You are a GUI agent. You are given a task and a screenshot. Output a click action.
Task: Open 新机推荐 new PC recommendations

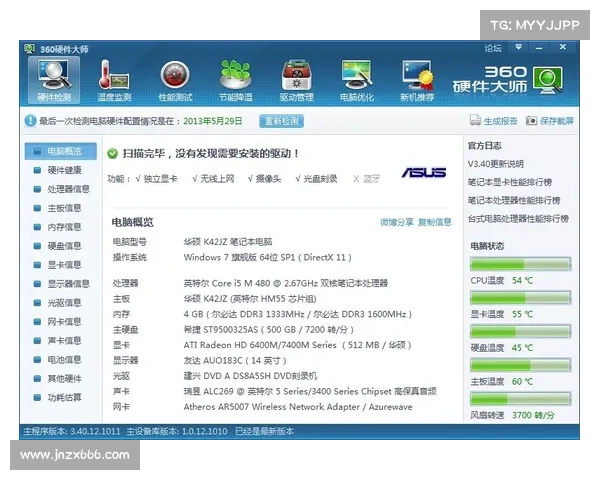tap(417, 80)
